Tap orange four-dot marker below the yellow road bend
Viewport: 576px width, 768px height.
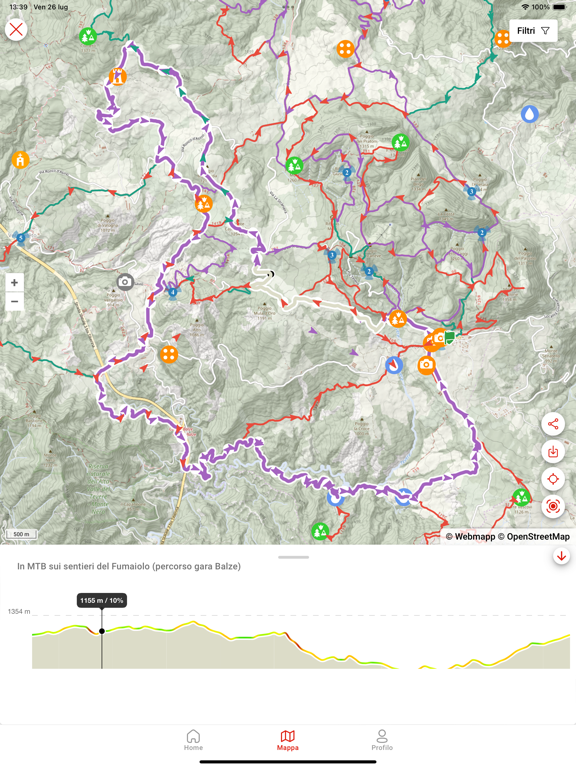(x=169, y=354)
